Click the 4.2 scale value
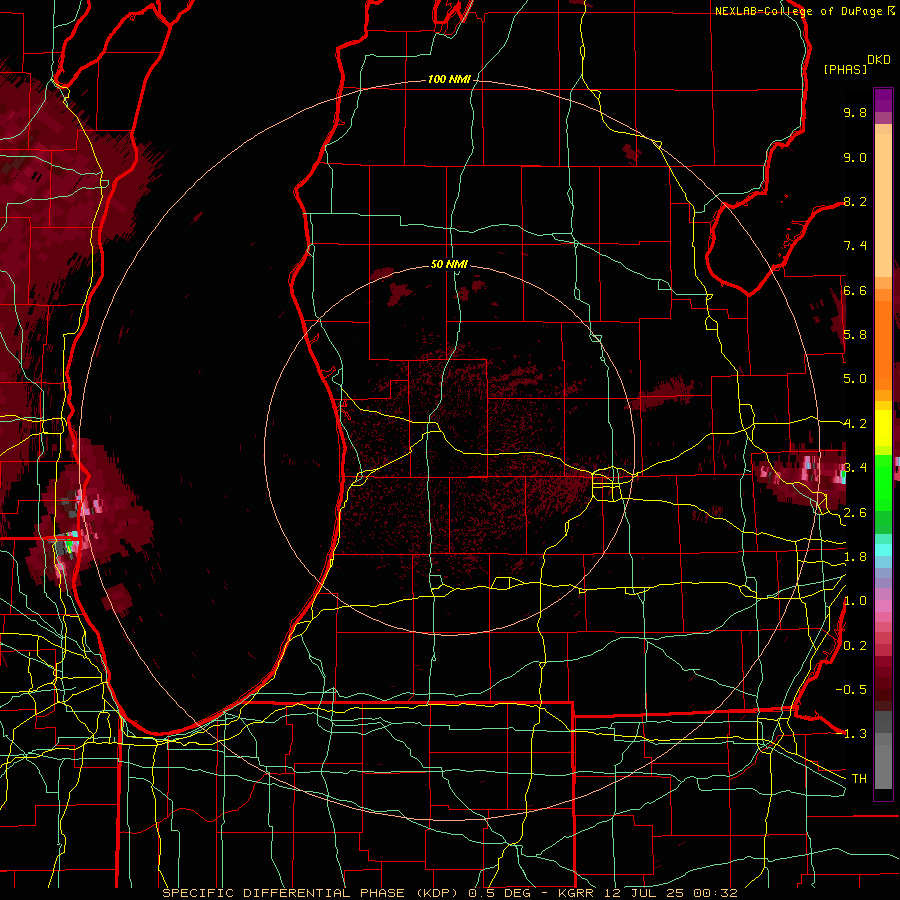 pyautogui.click(x=855, y=424)
